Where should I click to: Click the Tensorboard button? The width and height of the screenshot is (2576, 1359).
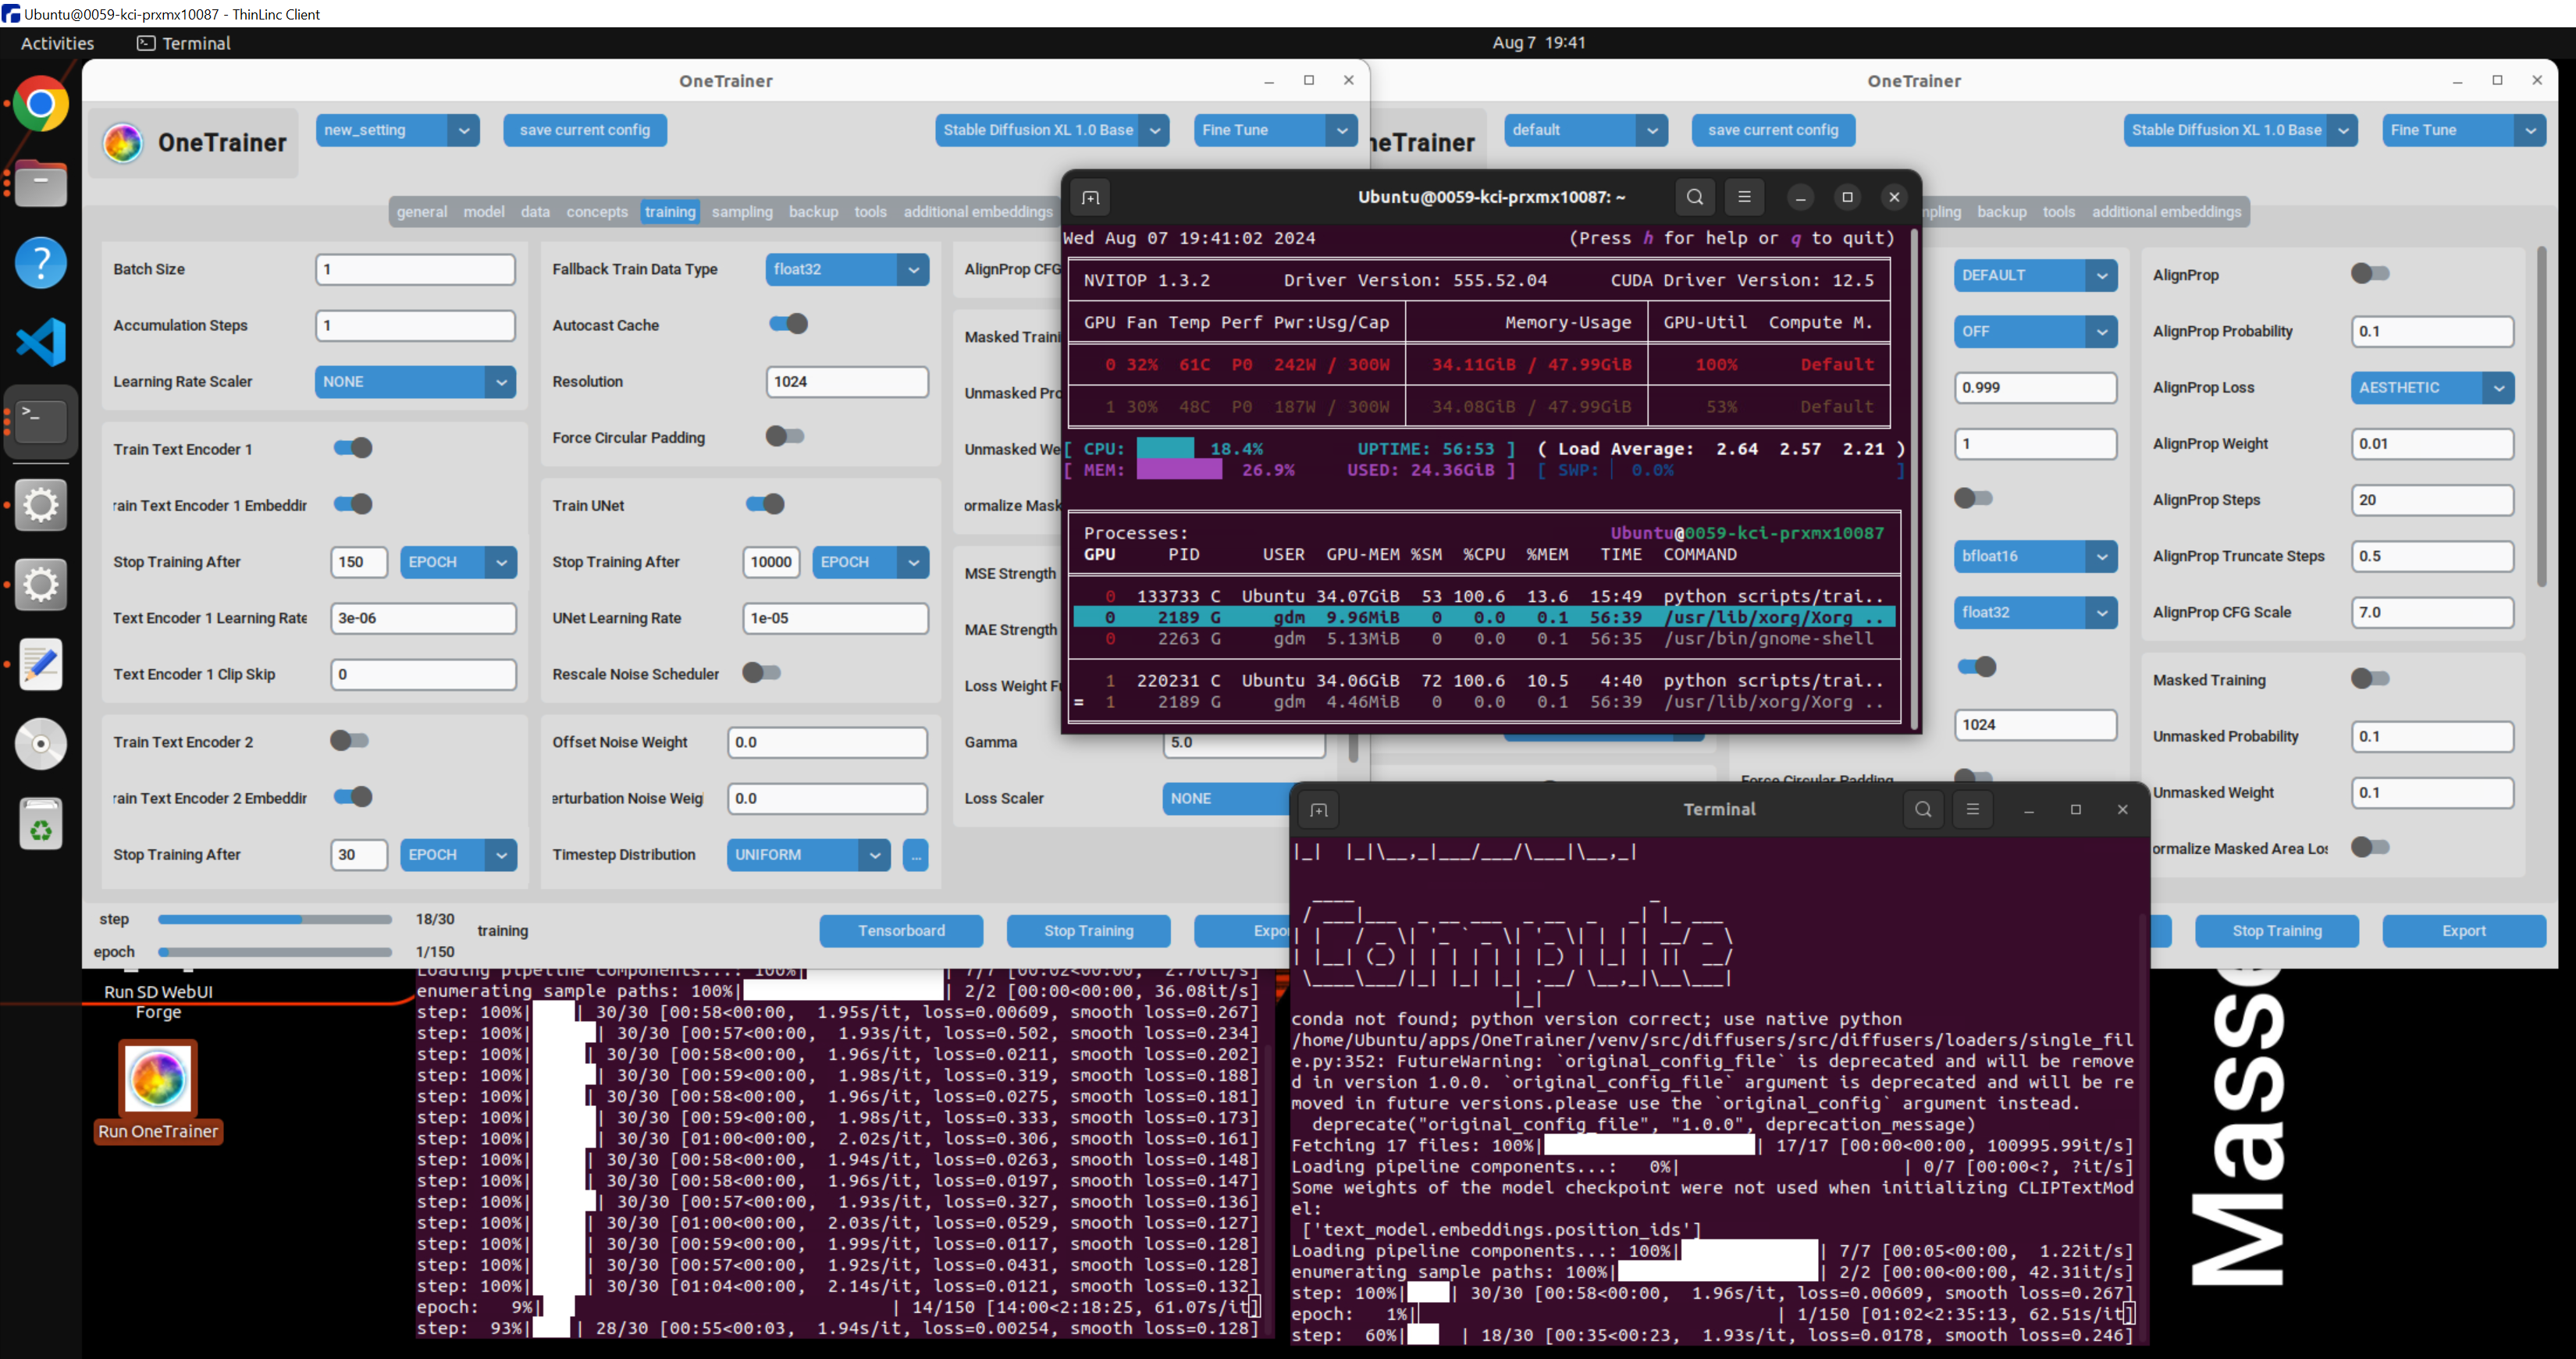coord(900,931)
